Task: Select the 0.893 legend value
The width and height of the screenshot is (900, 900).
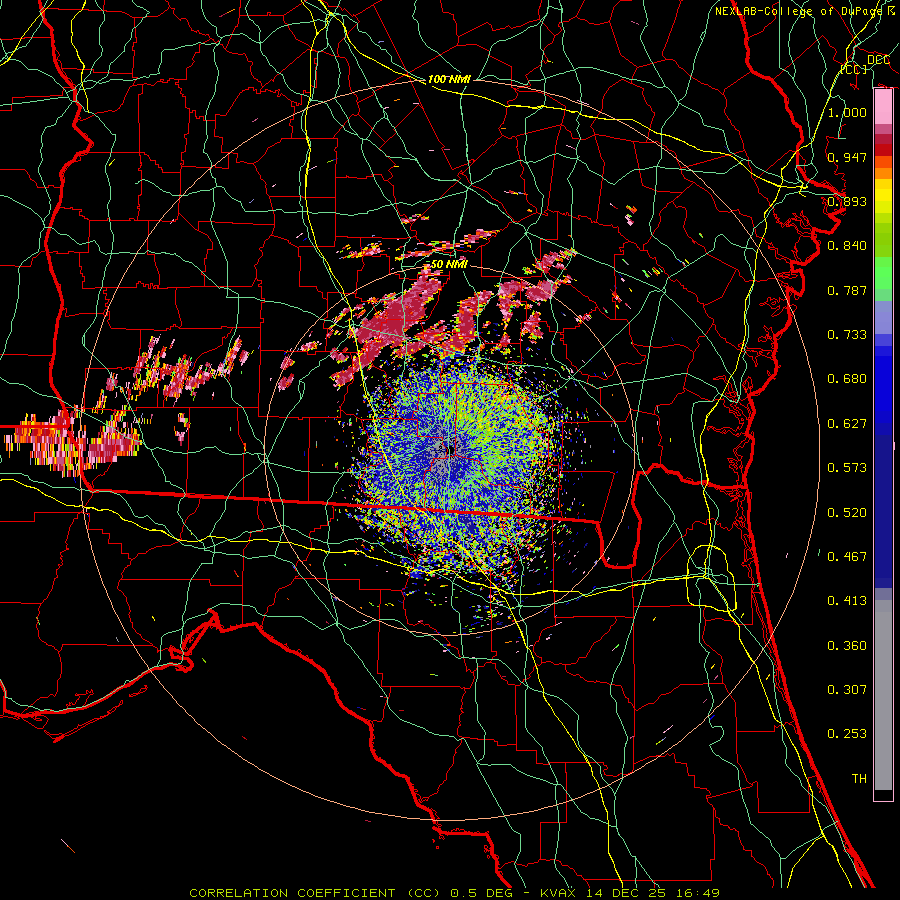Action: pos(847,201)
